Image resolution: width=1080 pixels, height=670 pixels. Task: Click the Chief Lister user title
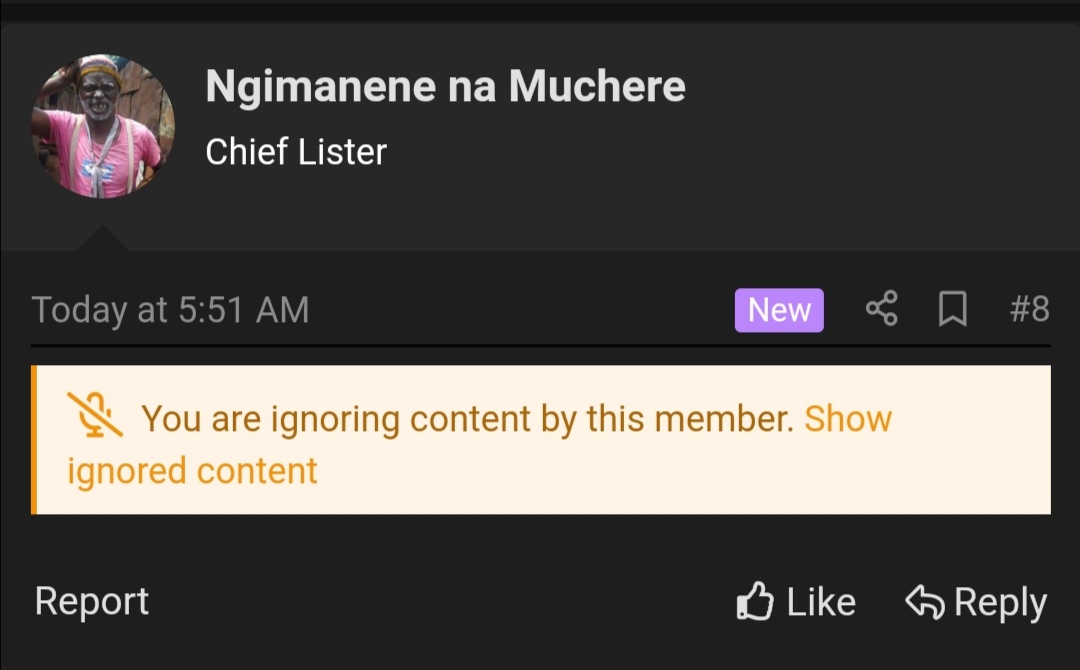[x=296, y=151]
